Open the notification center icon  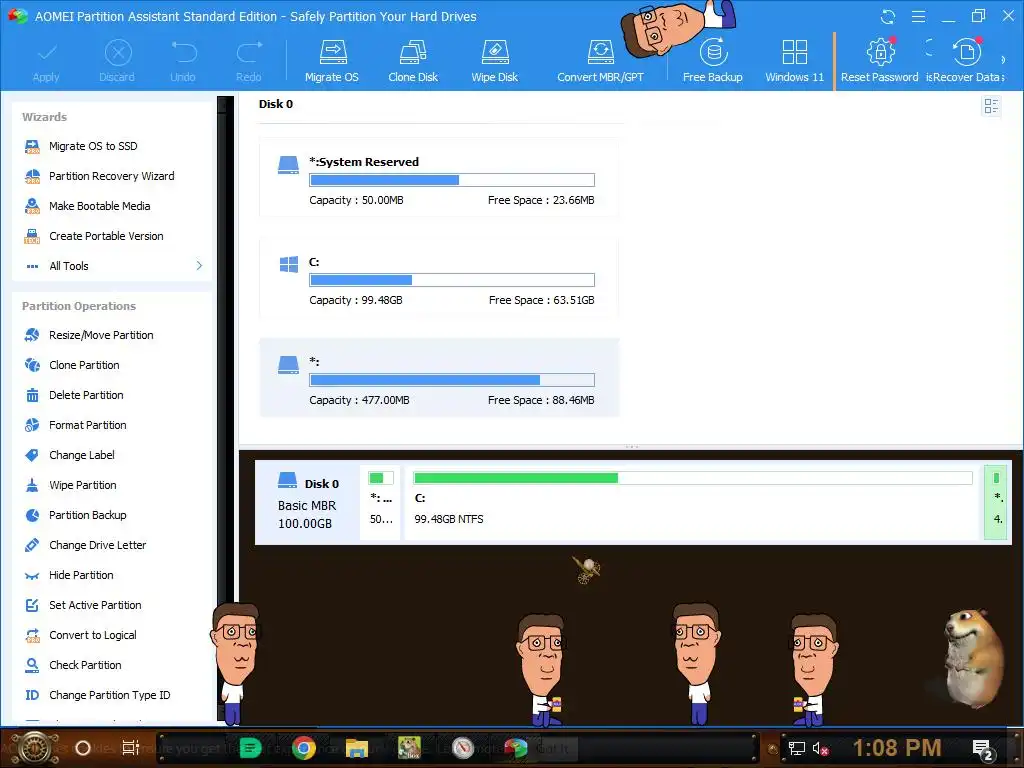pyautogui.click(x=983, y=749)
